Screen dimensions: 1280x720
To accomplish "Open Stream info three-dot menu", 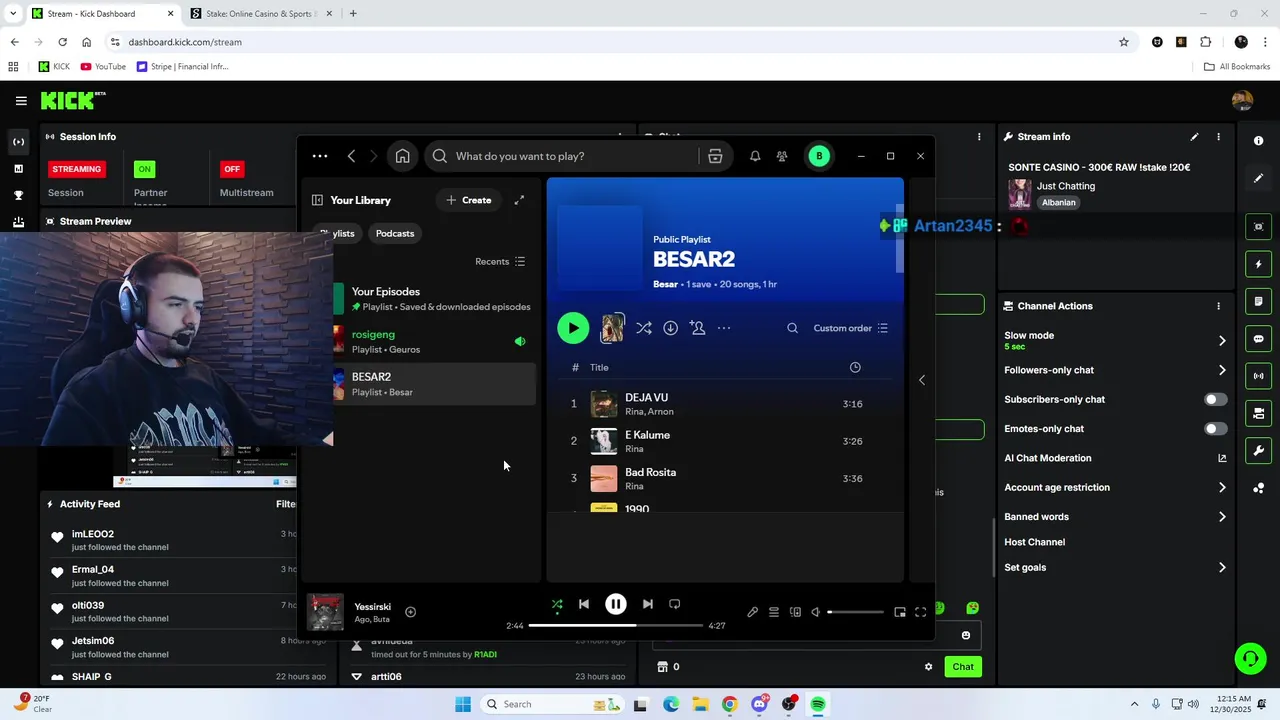I will (x=1218, y=137).
